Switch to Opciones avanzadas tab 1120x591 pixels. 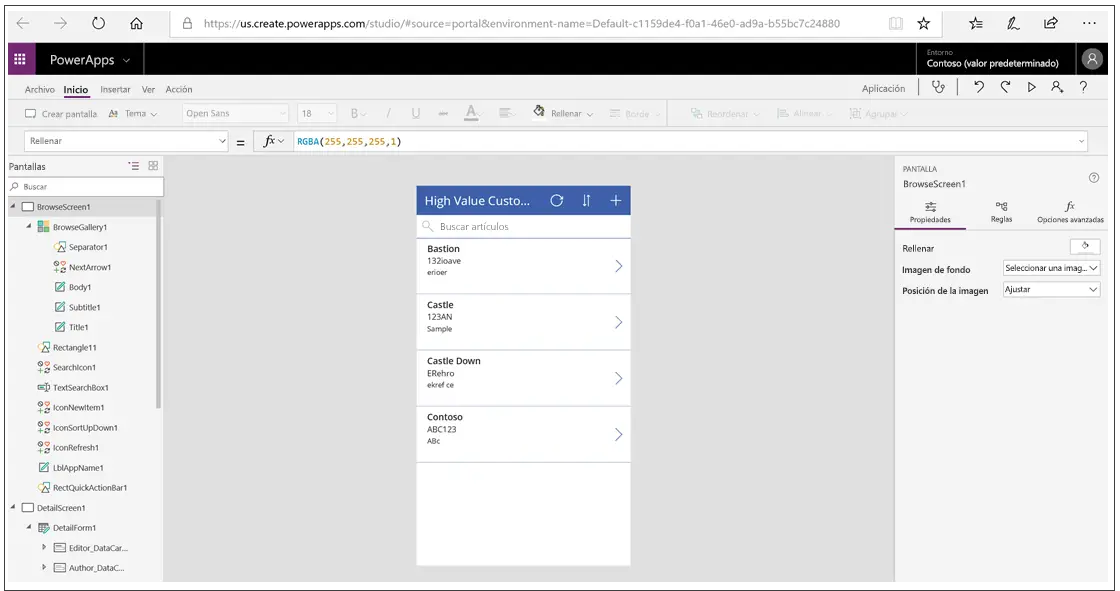(x=1070, y=213)
